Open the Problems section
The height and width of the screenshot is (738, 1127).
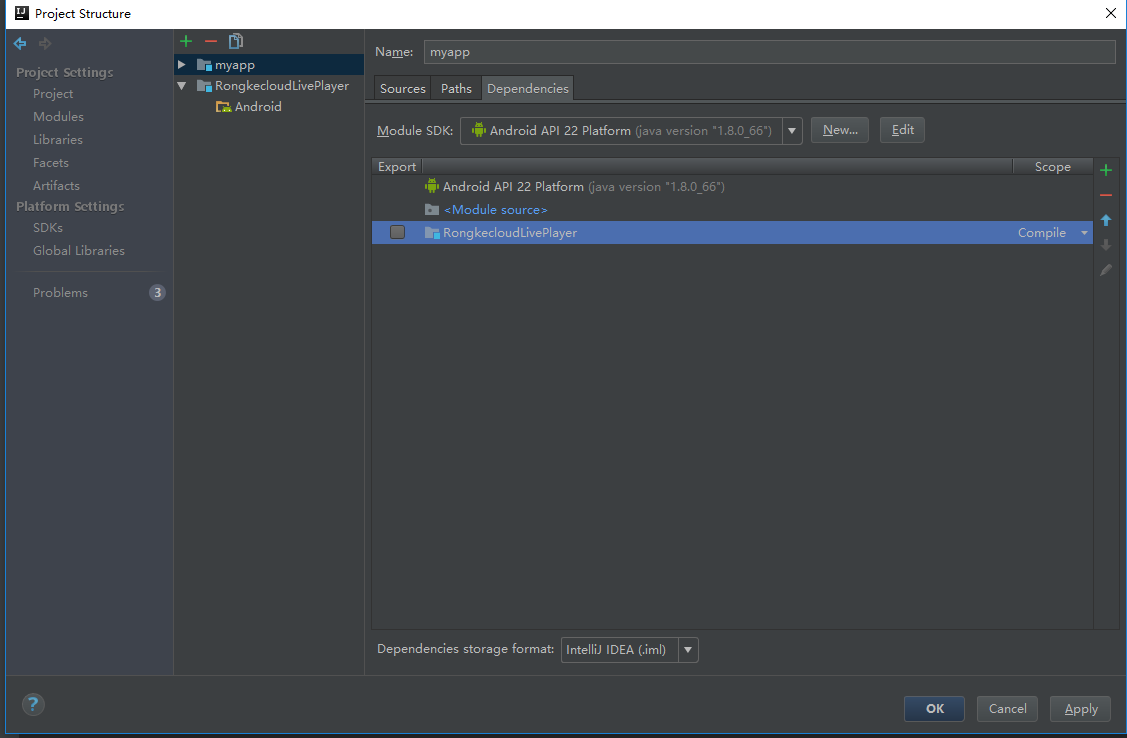[60, 292]
